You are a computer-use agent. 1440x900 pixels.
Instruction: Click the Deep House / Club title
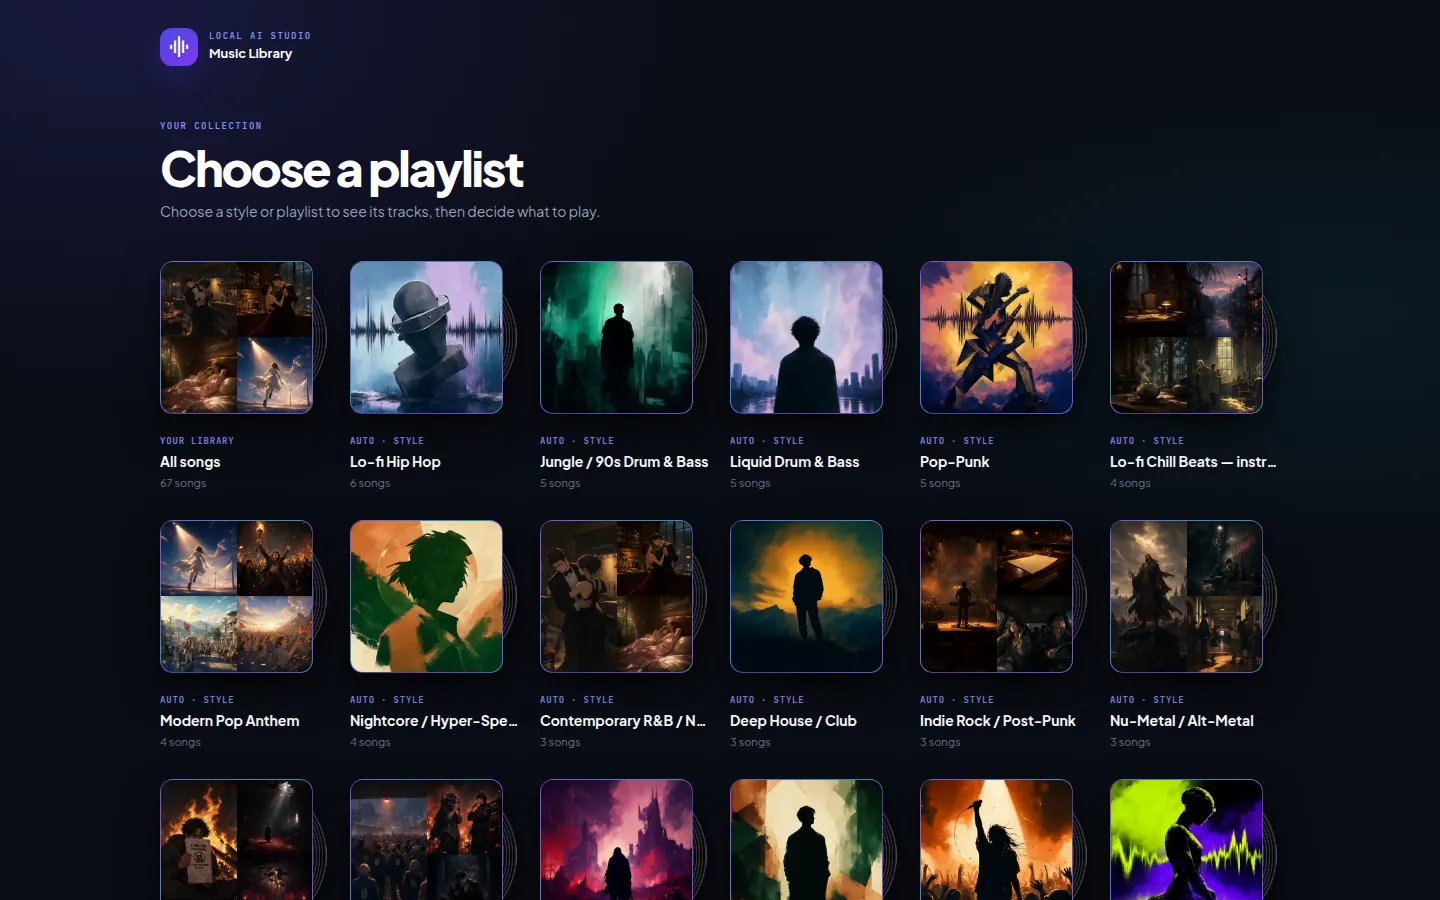point(793,721)
